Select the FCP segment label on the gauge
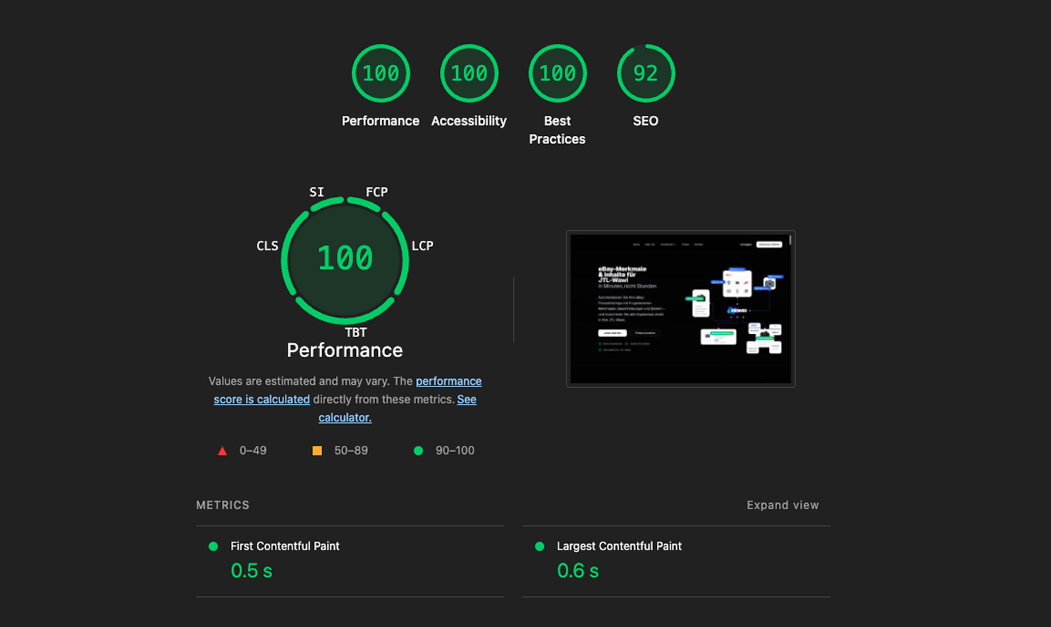This screenshot has height=627, width=1051. pyautogui.click(x=376, y=192)
